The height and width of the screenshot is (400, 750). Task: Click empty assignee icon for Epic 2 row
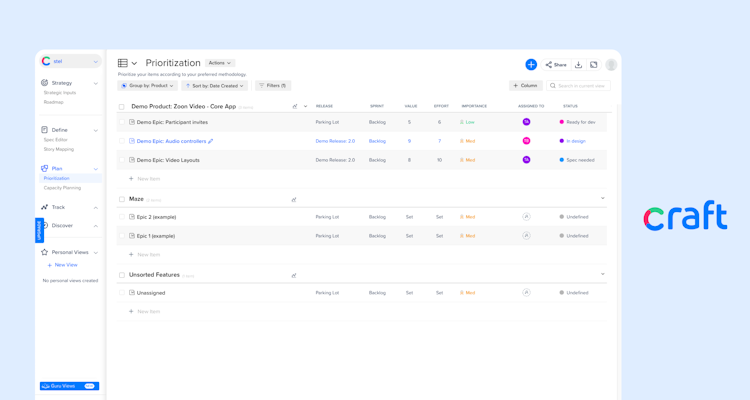point(526,217)
